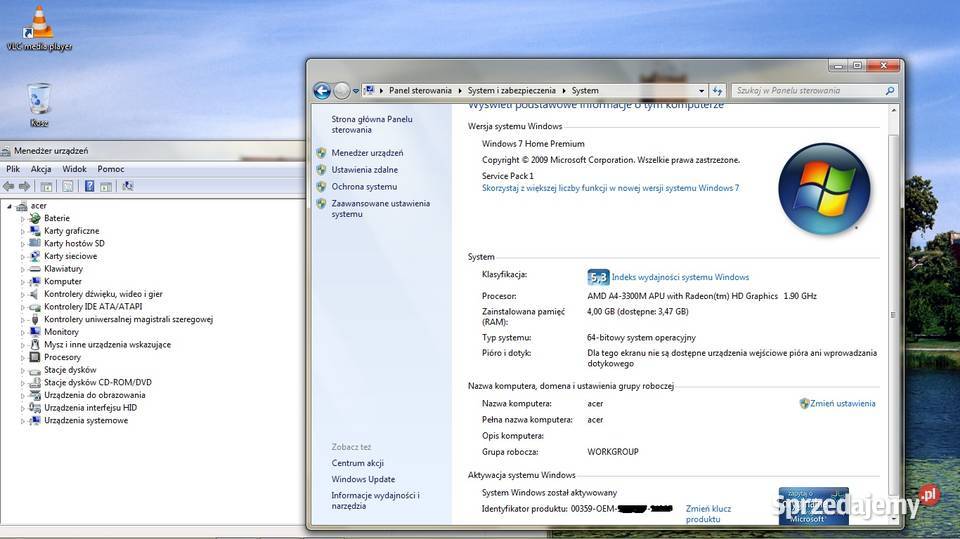Viewport: 960px width, 539px height.
Task: Open Centrum akcji link
Action: [x=358, y=463]
